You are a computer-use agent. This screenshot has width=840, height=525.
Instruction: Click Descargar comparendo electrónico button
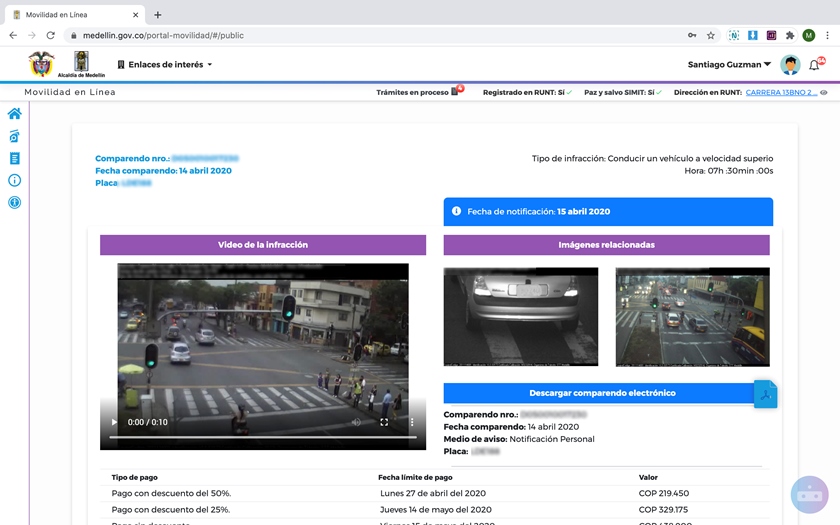[602, 393]
